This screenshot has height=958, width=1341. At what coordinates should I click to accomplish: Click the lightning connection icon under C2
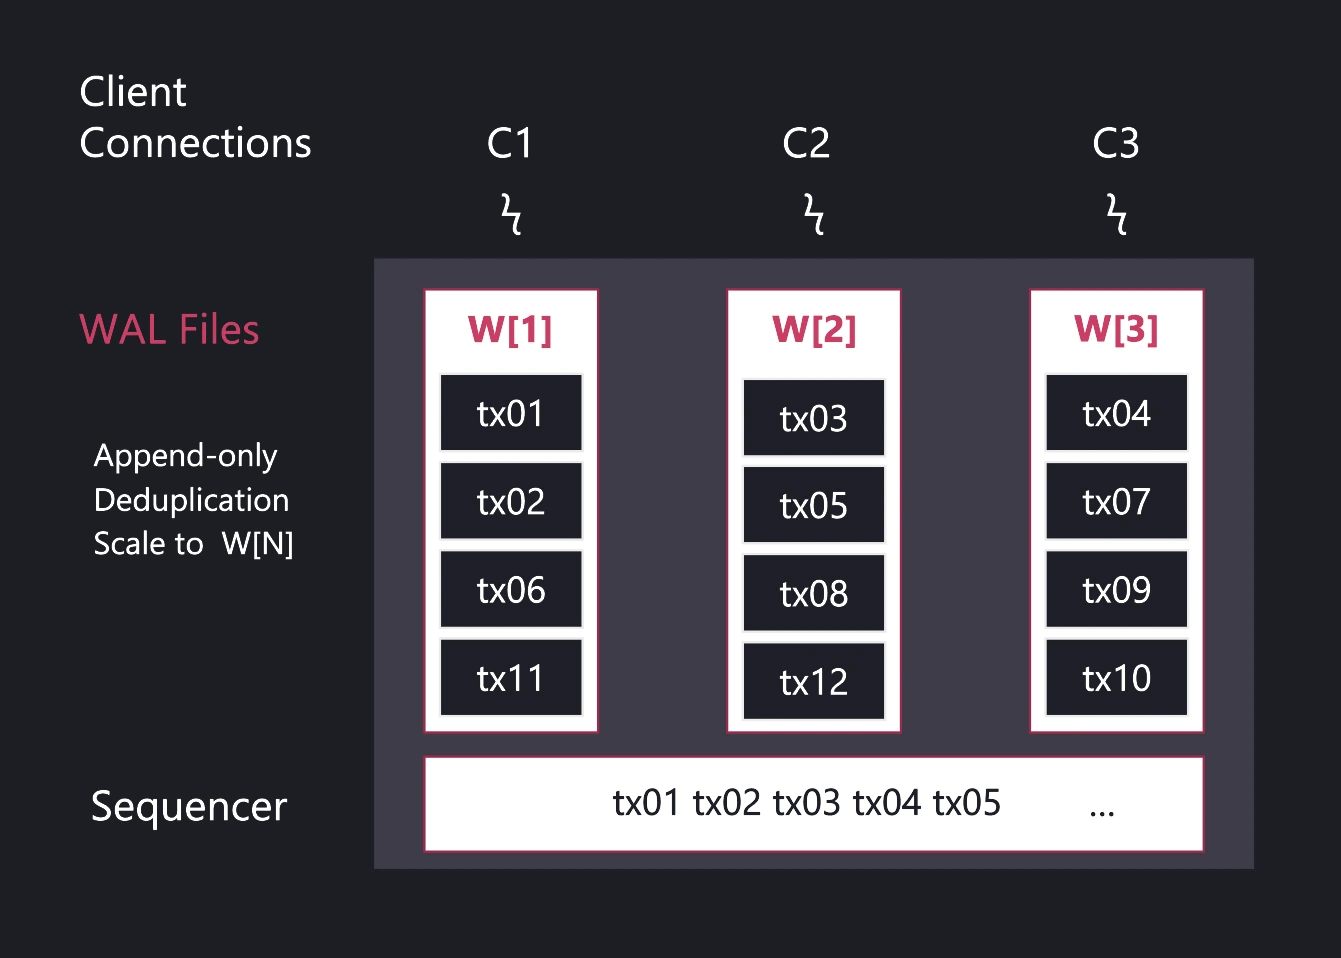pos(815,214)
